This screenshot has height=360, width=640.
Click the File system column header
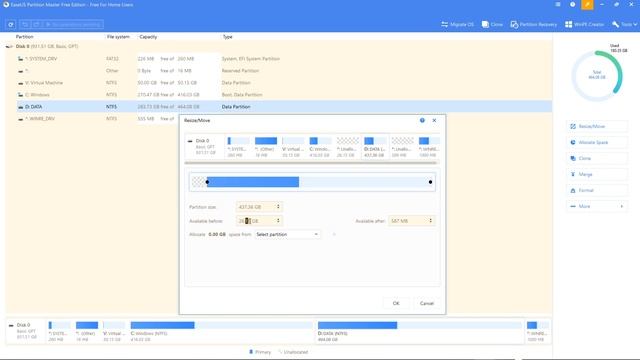coord(118,37)
